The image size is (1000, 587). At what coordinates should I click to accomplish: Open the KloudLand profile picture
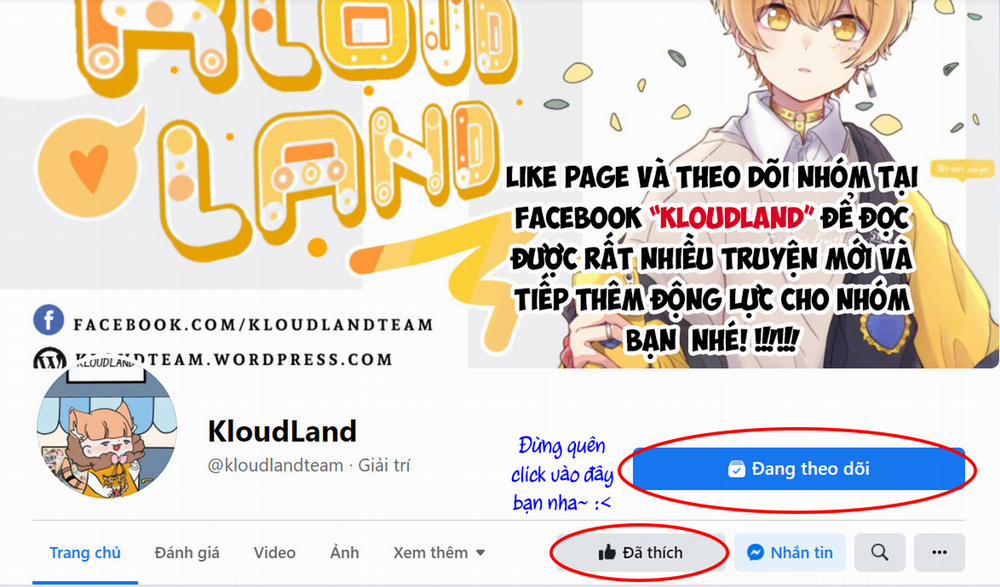point(107,429)
